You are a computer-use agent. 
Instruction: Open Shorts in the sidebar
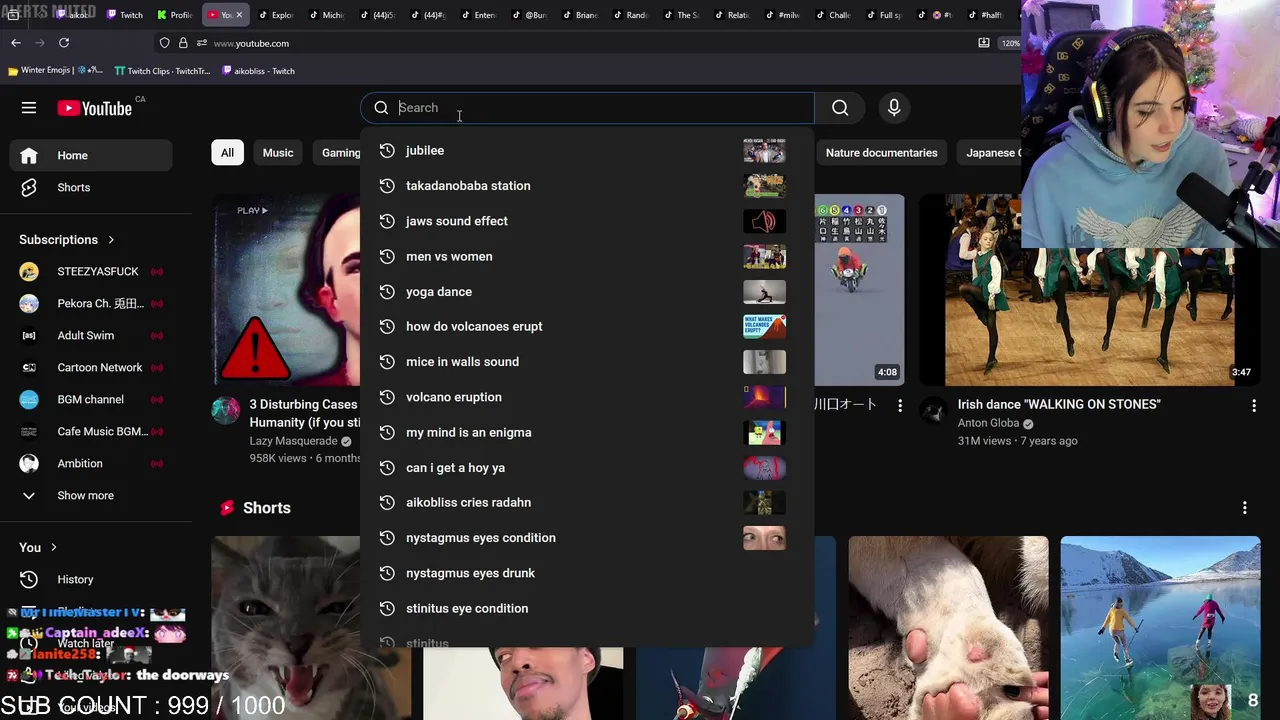point(91,187)
